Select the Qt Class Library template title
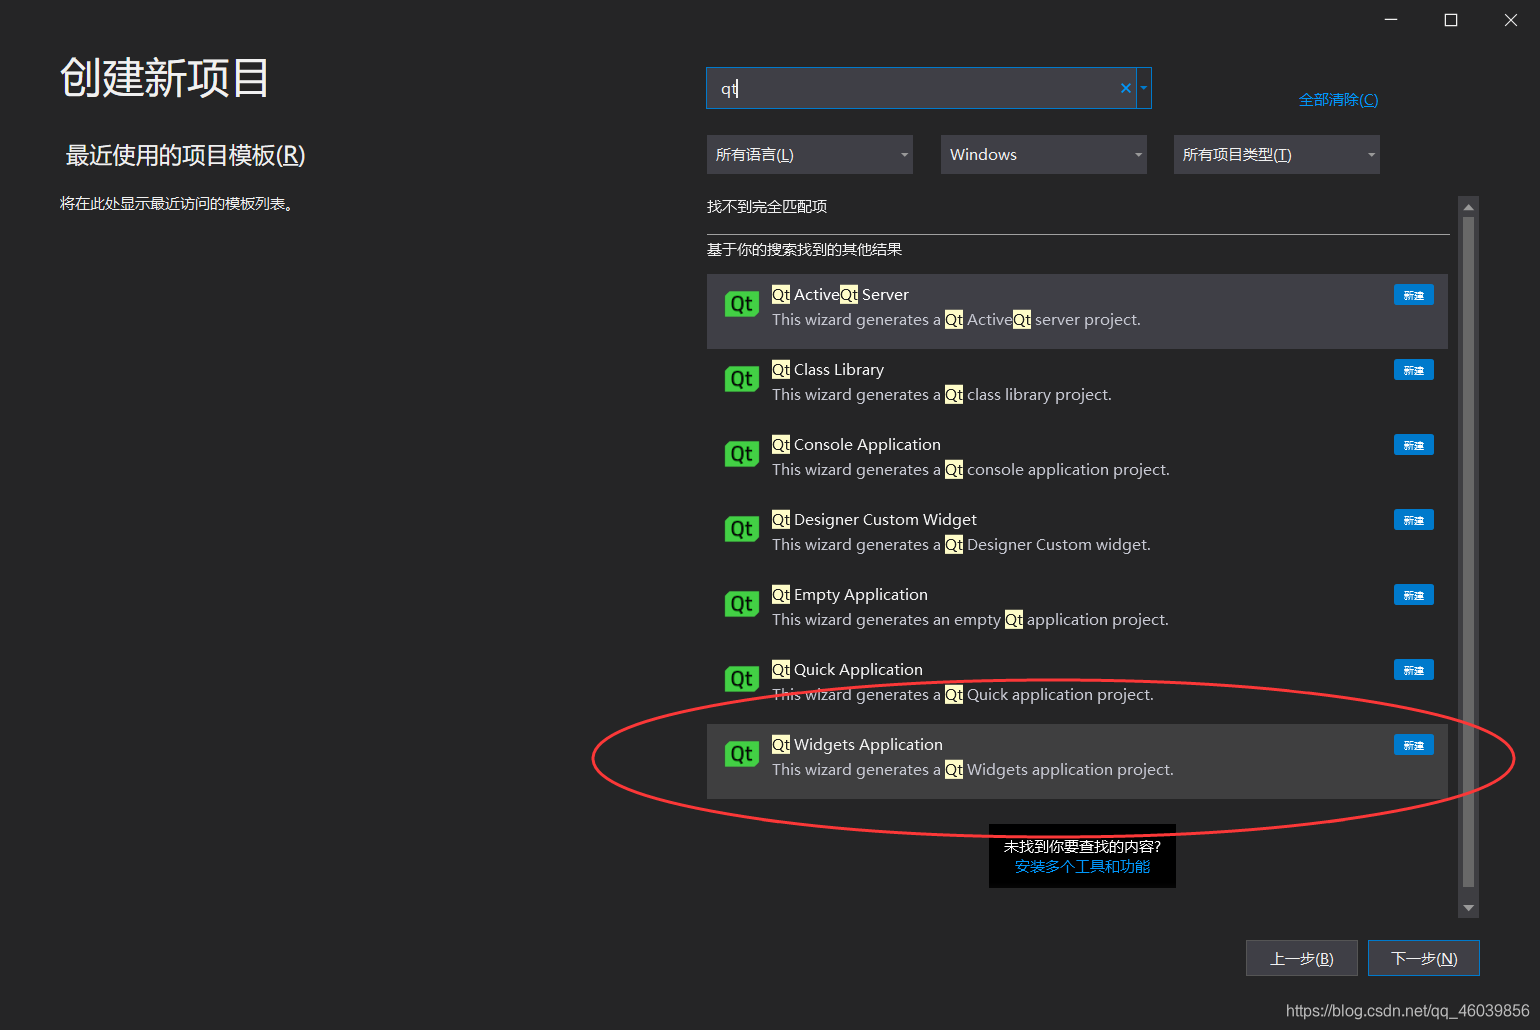Image resolution: width=1540 pixels, height=1030 pixels. pyautogui.click(x=828, y=370)
